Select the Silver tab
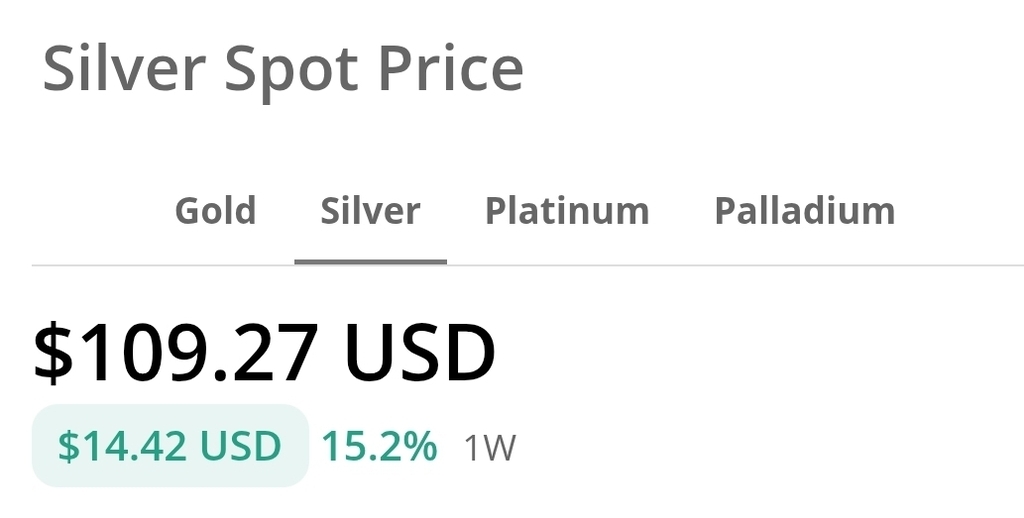 tap(370, 211)
